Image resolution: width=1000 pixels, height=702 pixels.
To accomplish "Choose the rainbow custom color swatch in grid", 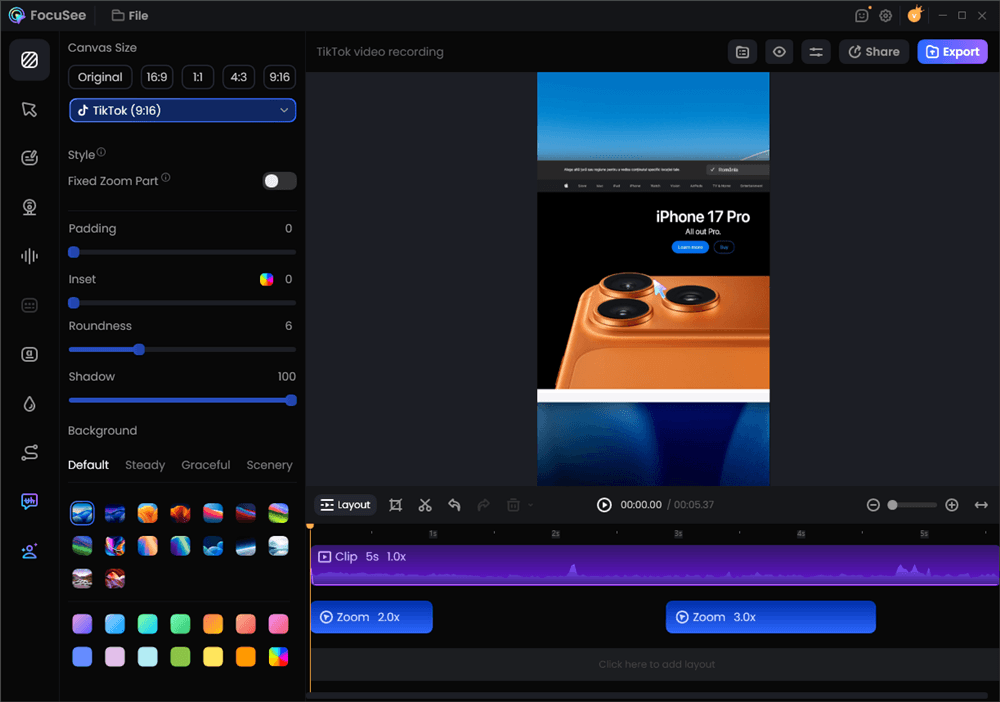I will pyautogui.click(x=279, y=657).
